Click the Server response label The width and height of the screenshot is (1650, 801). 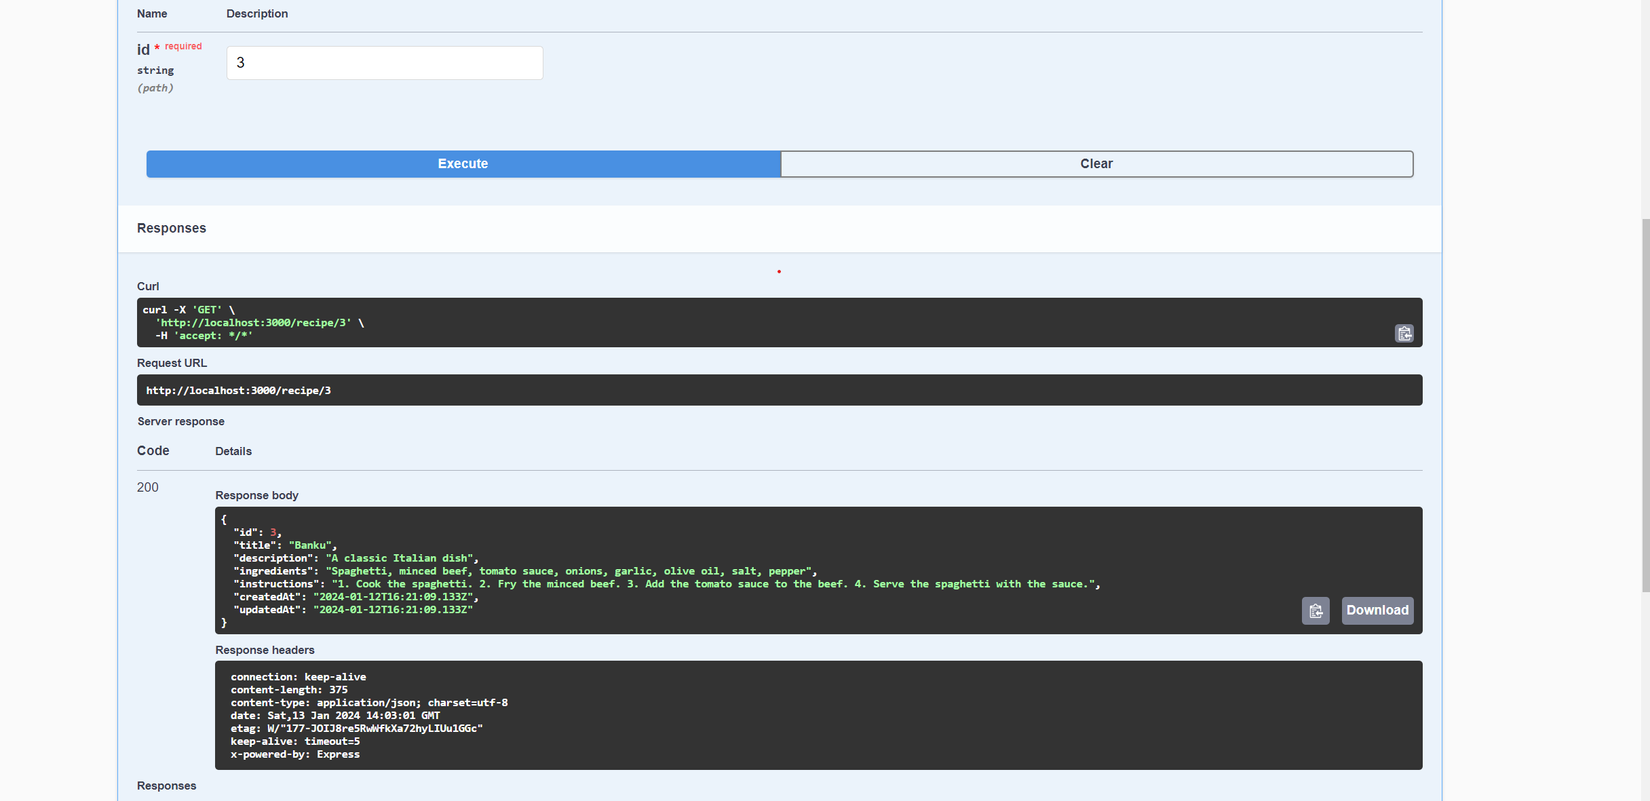[181, 421]
